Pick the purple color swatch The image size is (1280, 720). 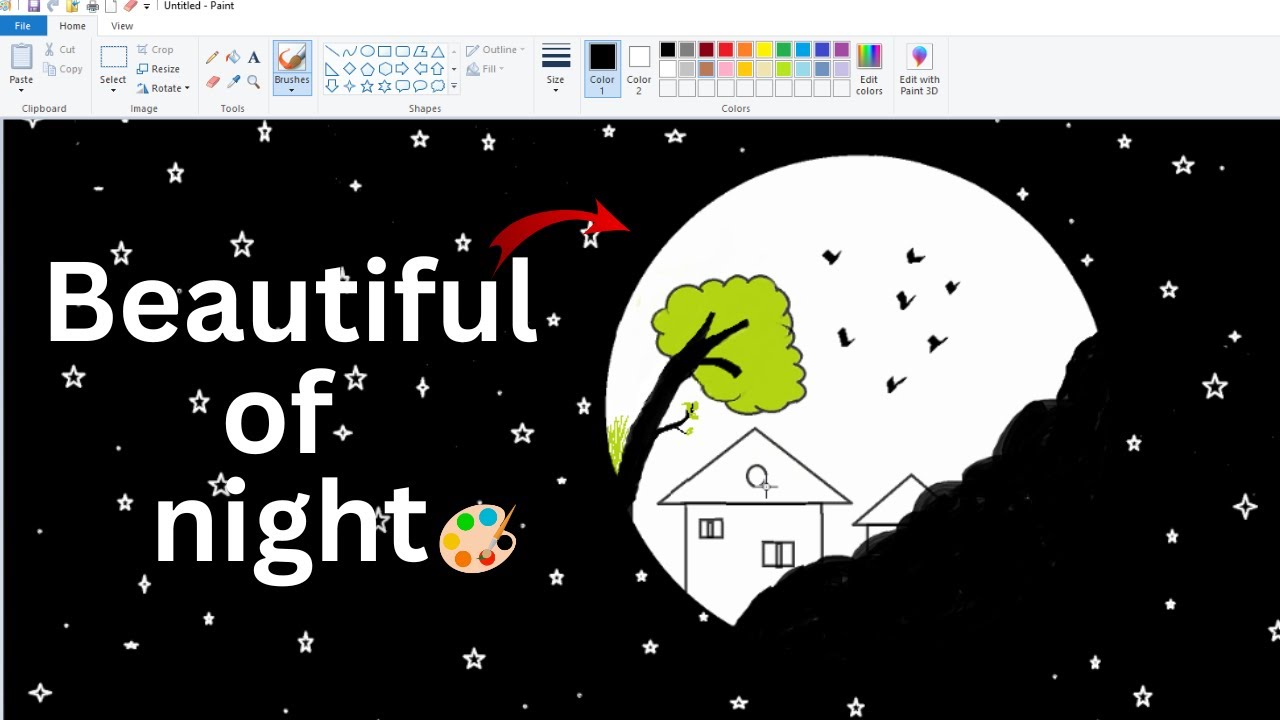(x=842, y=49)
